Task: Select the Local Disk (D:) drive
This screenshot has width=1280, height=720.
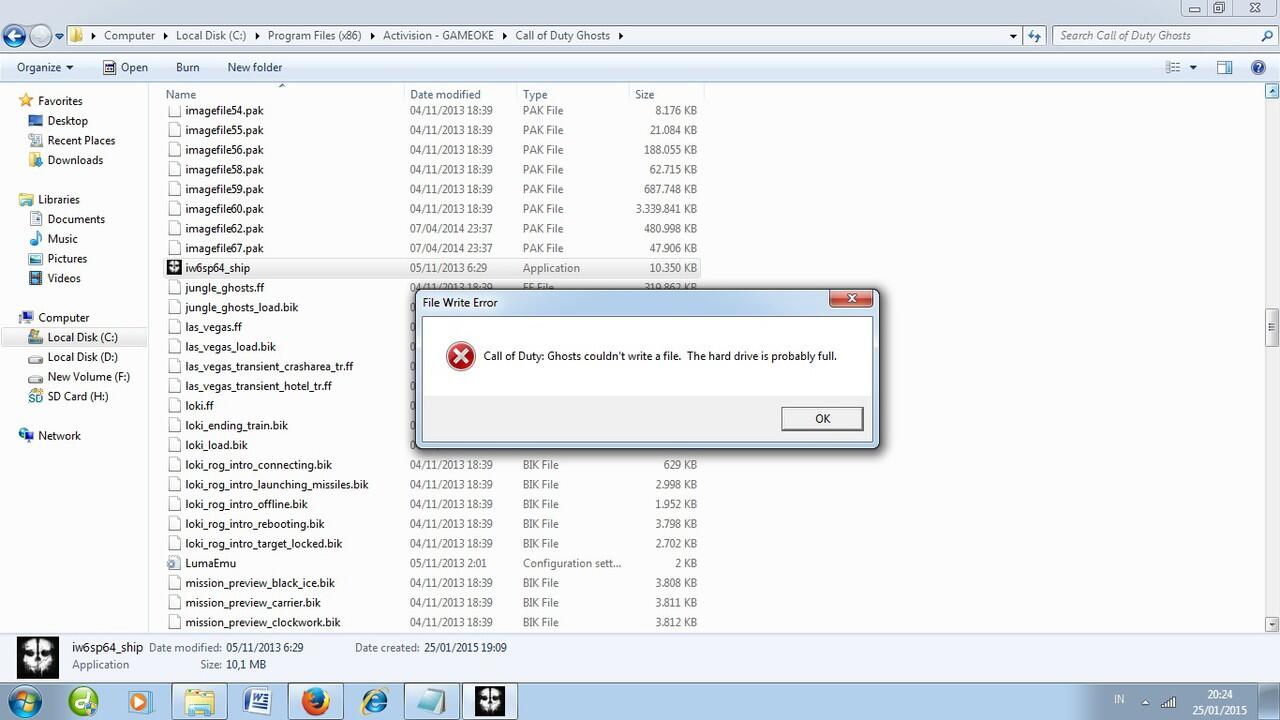Action: click(x=82, y=357)
